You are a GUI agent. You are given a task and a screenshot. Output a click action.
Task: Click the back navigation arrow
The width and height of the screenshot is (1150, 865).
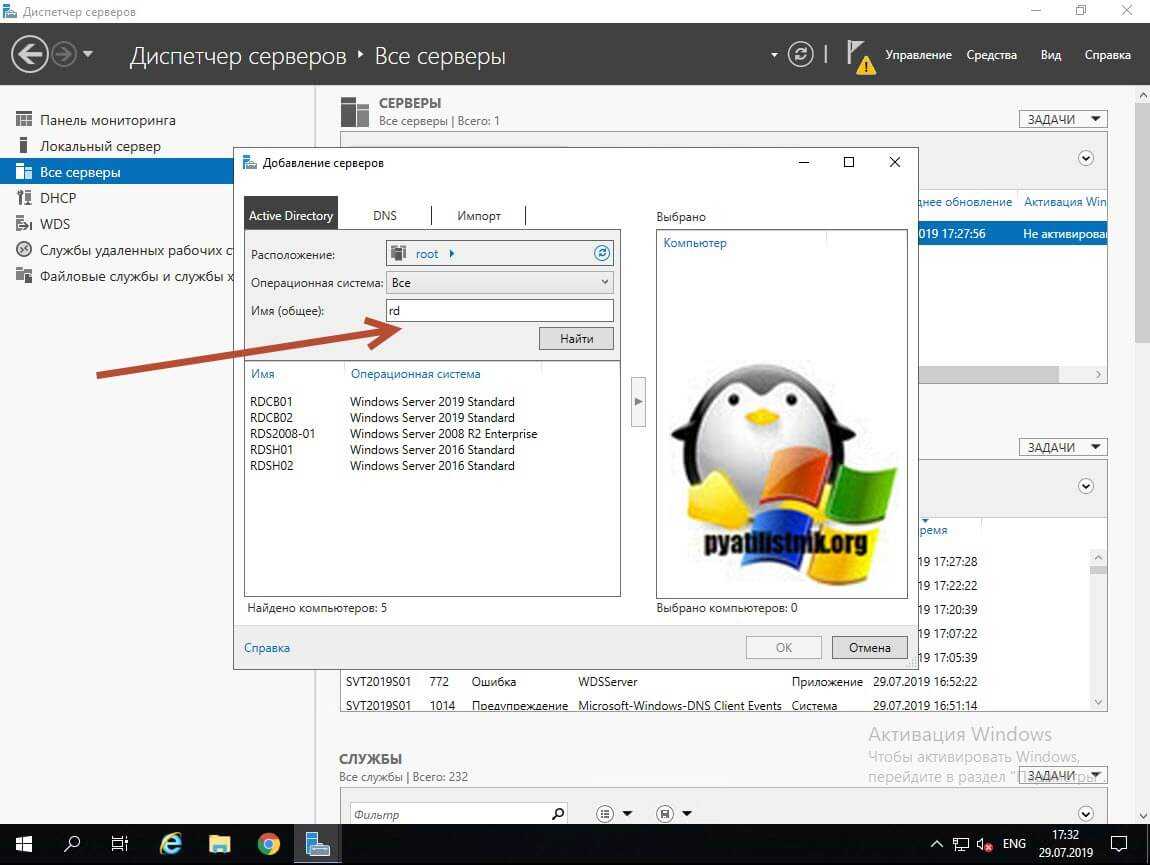point(30,54)
